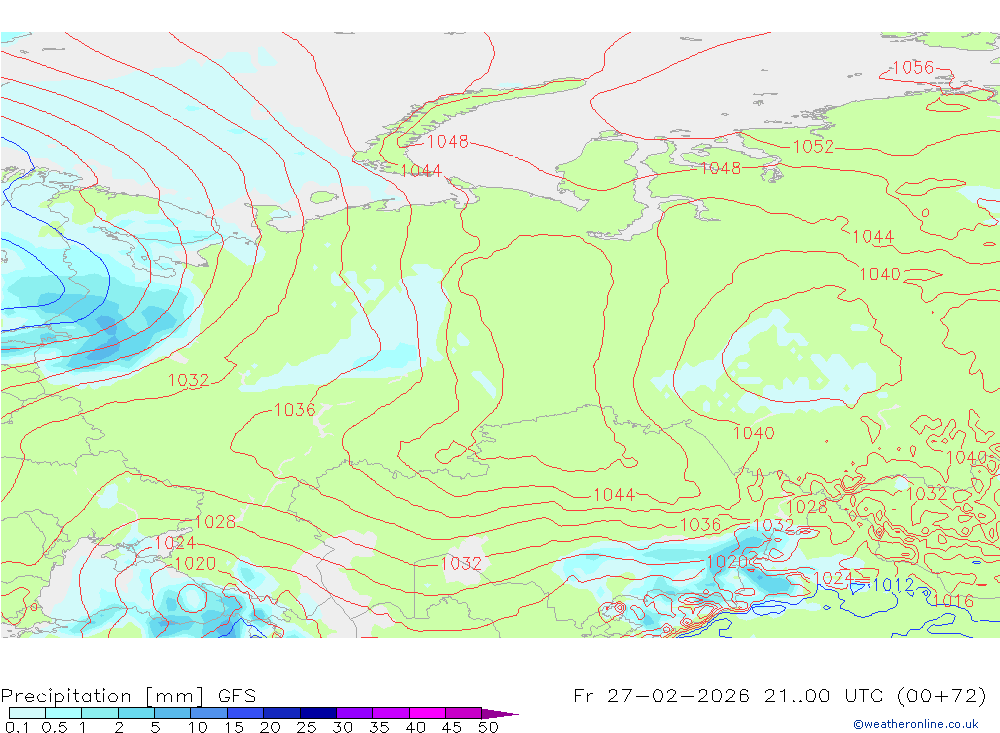Pick the 0.1–0.5 mm legend swatch
This screenshot has width=1000, height=733.
(x=27, y=713)
